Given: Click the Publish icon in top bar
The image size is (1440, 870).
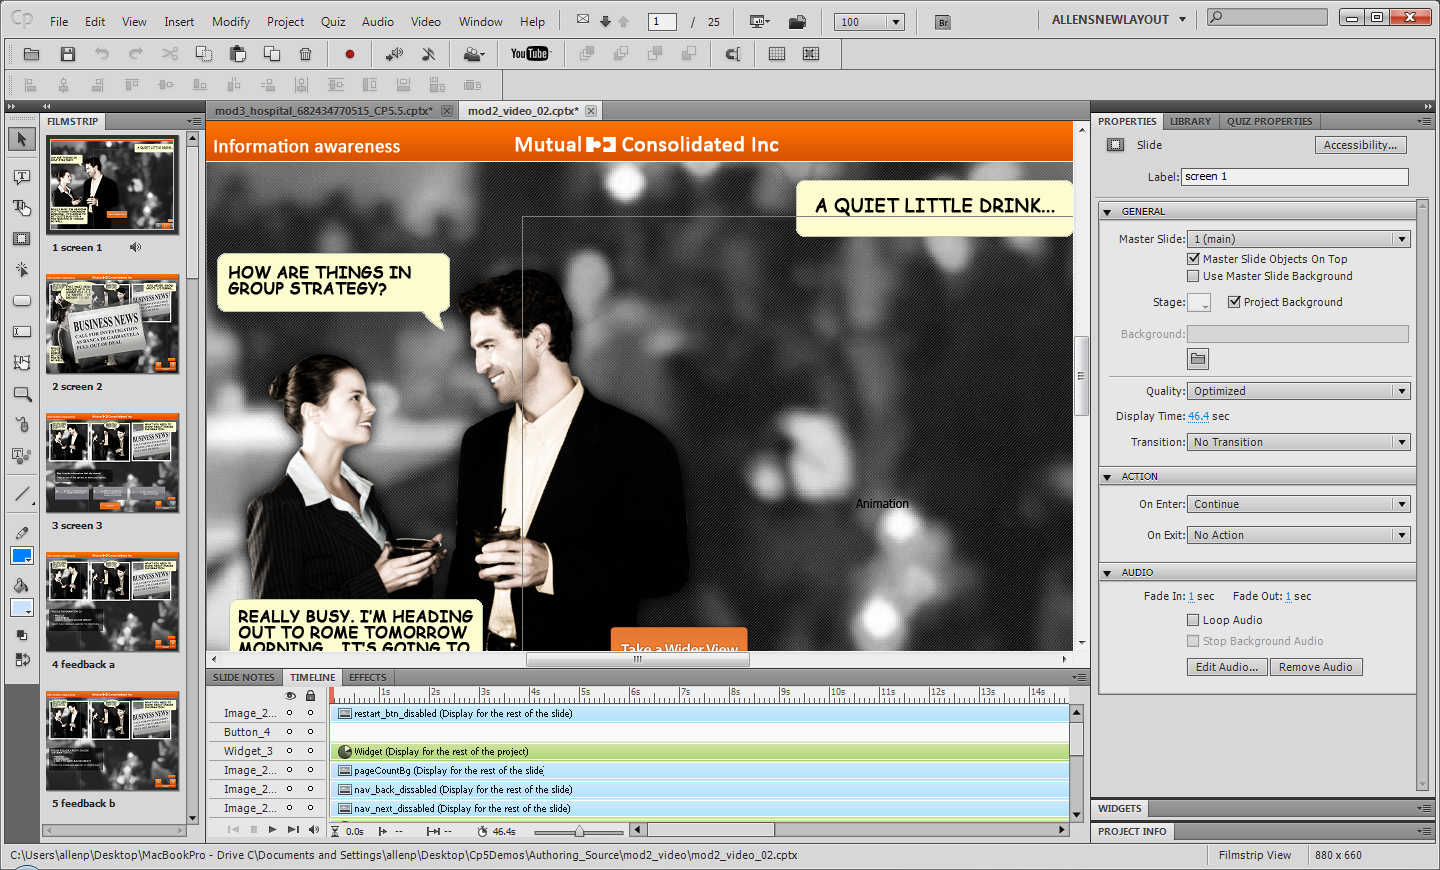Looking at the screenshot, I should click(x=797, y=22).
